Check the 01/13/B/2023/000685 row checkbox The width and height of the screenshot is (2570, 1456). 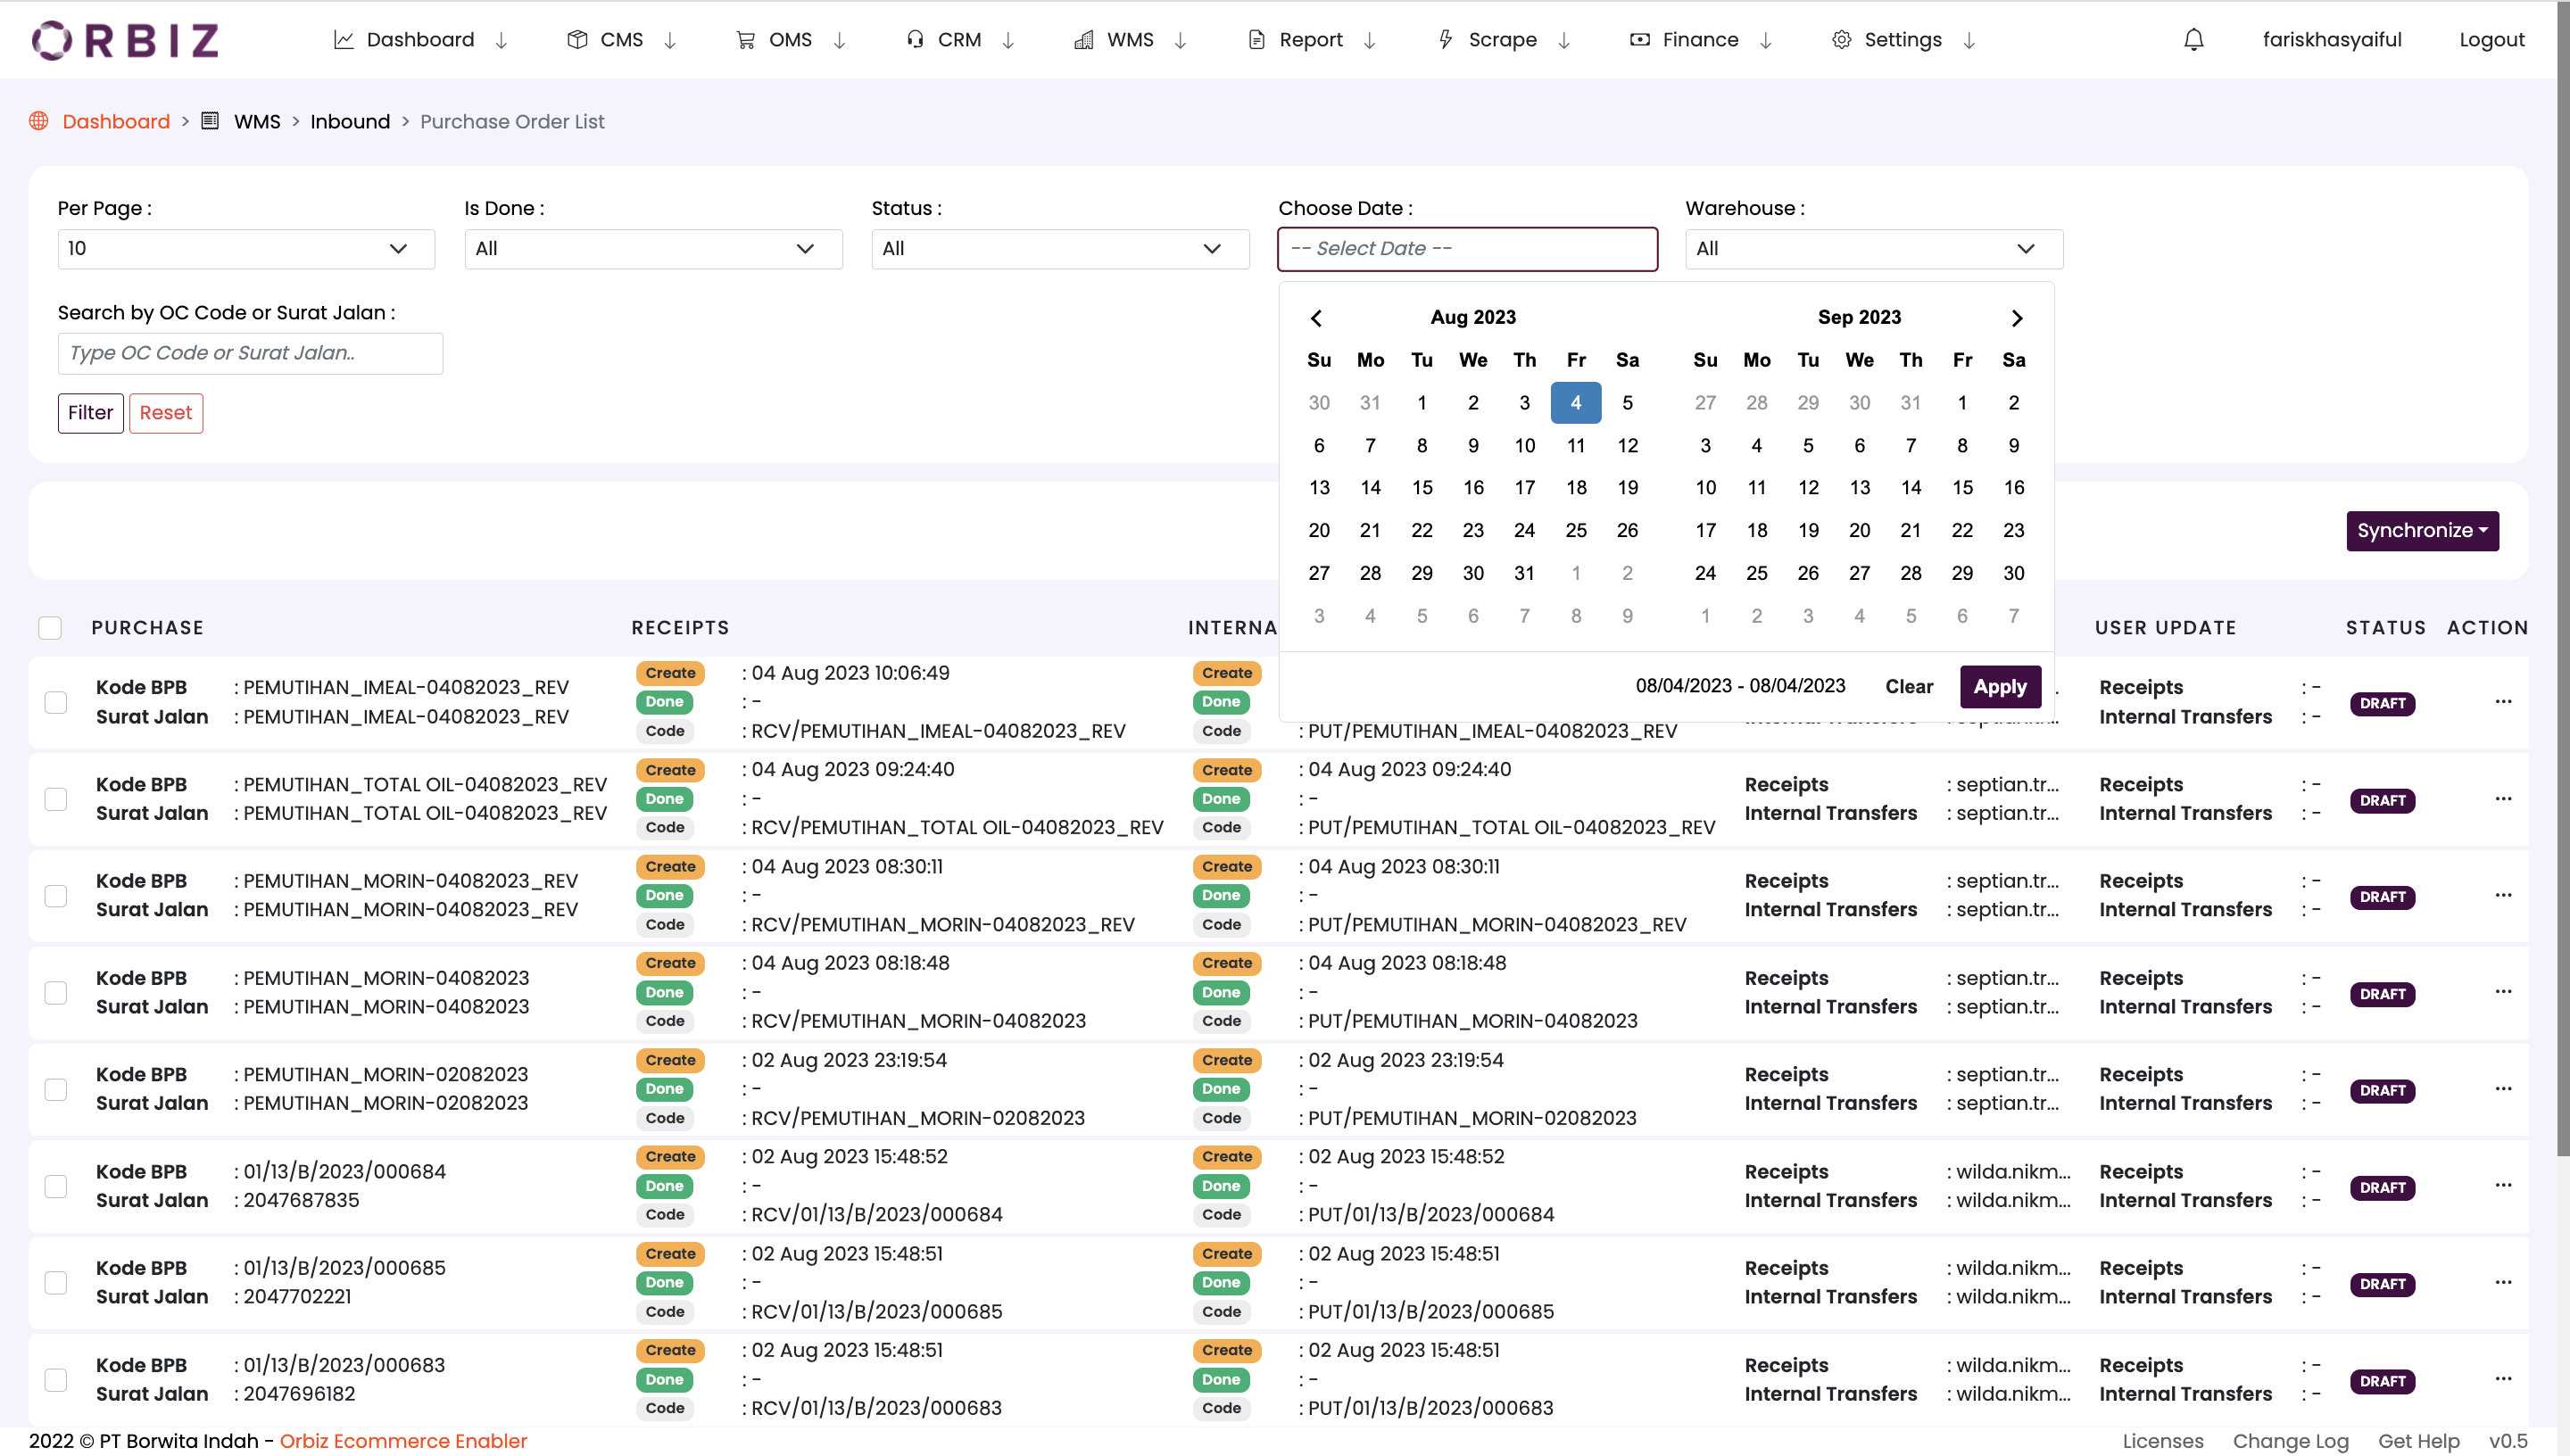[x=56, y=1283]
